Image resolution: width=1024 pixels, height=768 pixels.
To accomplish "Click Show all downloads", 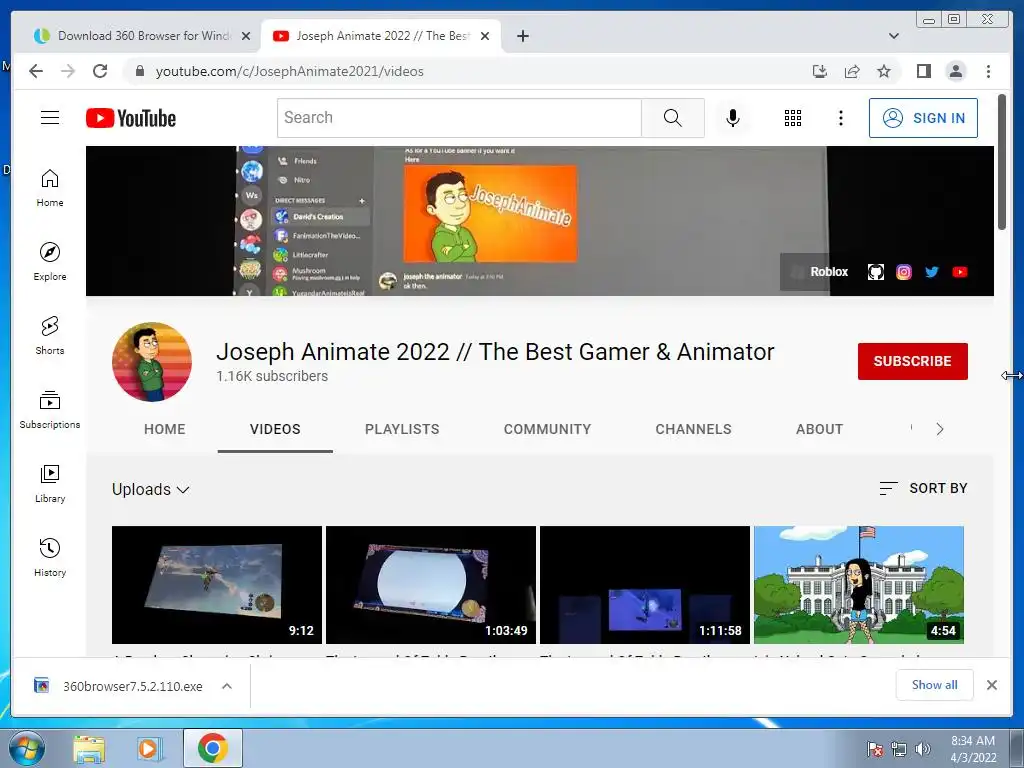I will tap(935, 684).
